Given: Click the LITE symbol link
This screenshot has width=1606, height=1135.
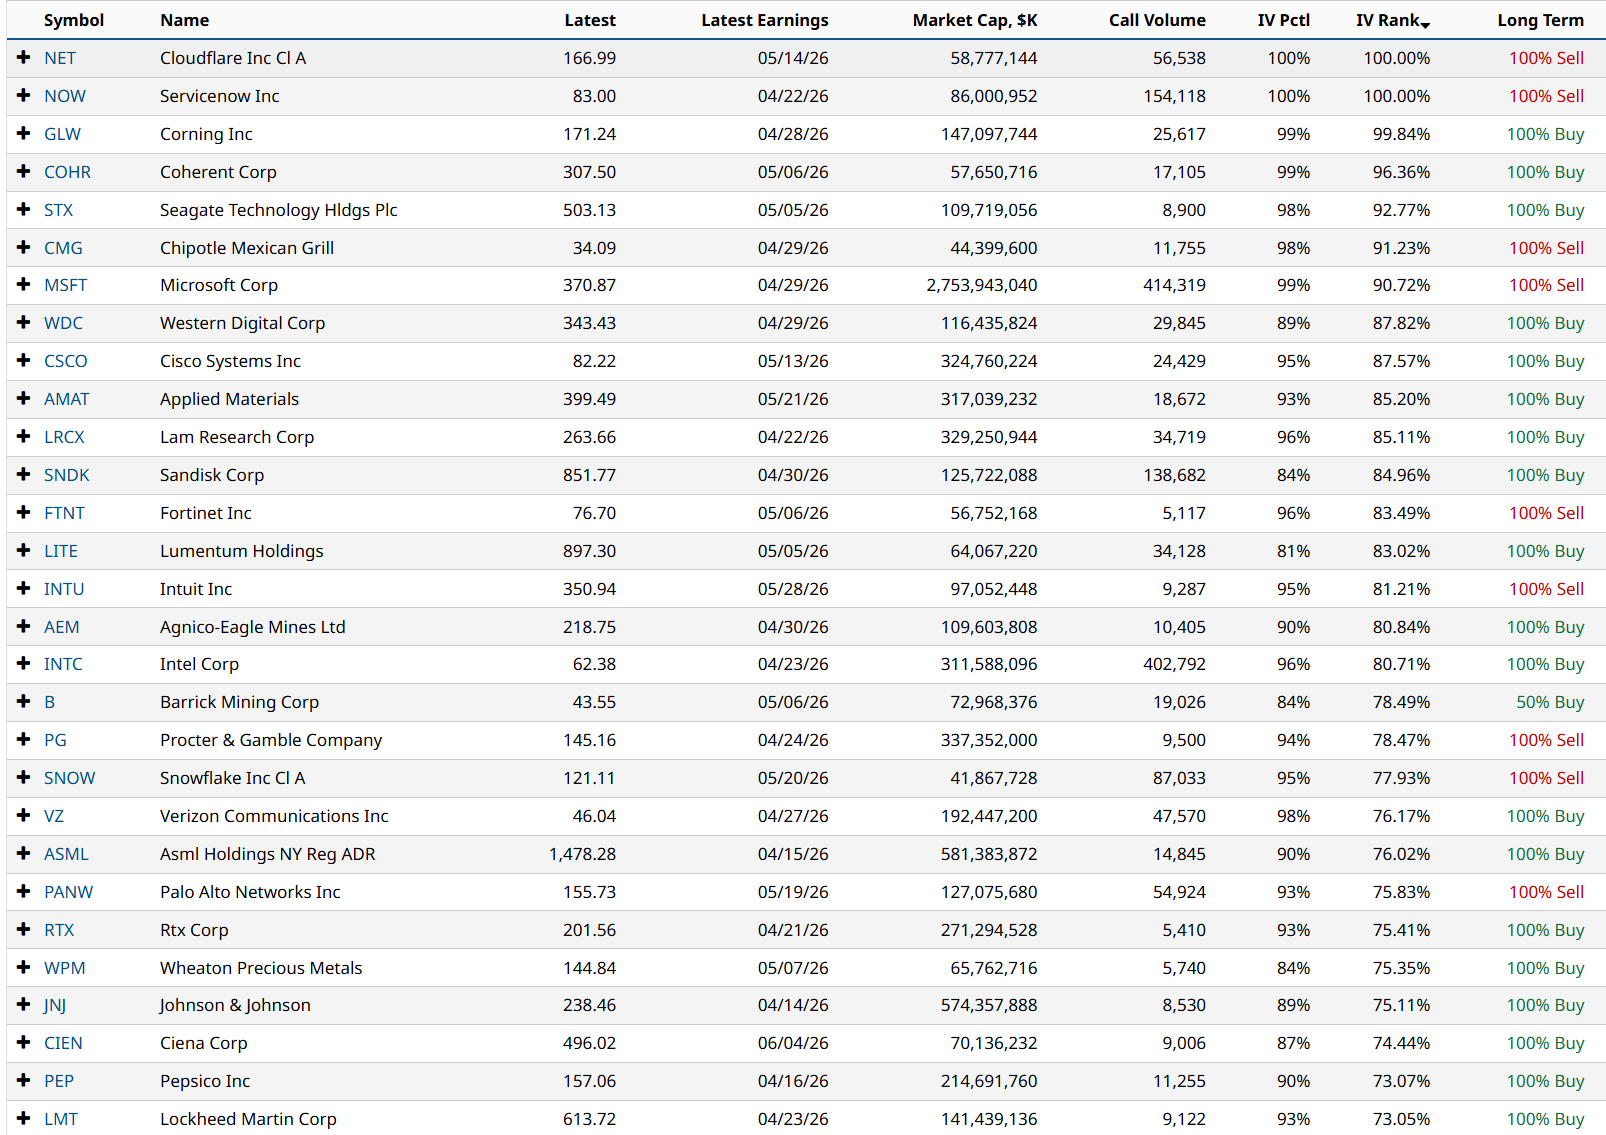Looking at the screenshot, I should point(61,551).
